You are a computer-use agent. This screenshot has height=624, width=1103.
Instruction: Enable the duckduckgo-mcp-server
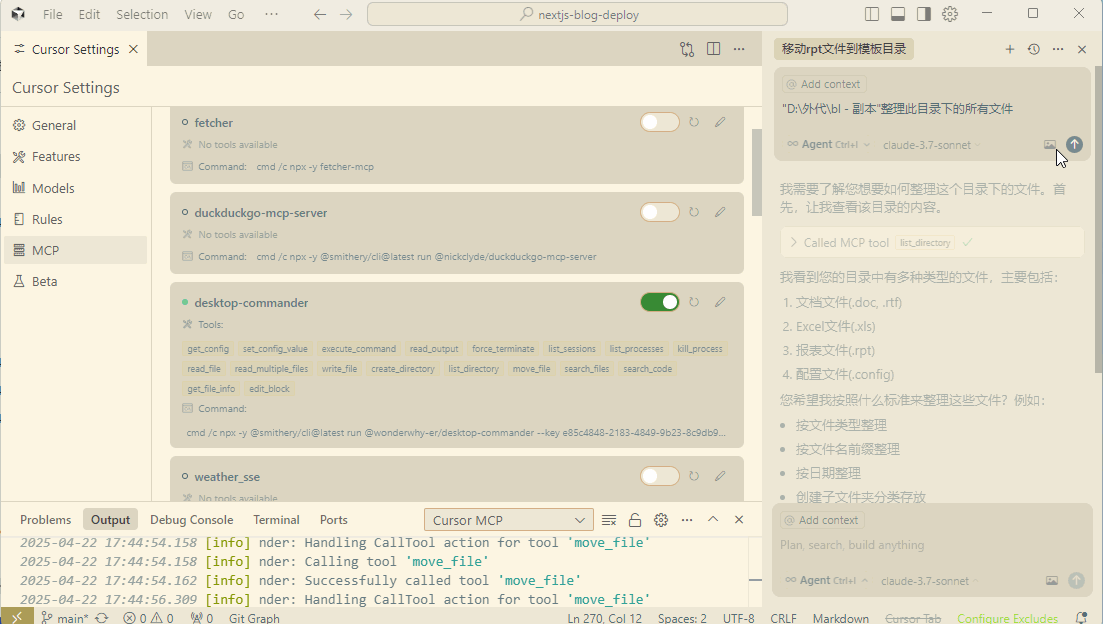click(x=660, y=212)
